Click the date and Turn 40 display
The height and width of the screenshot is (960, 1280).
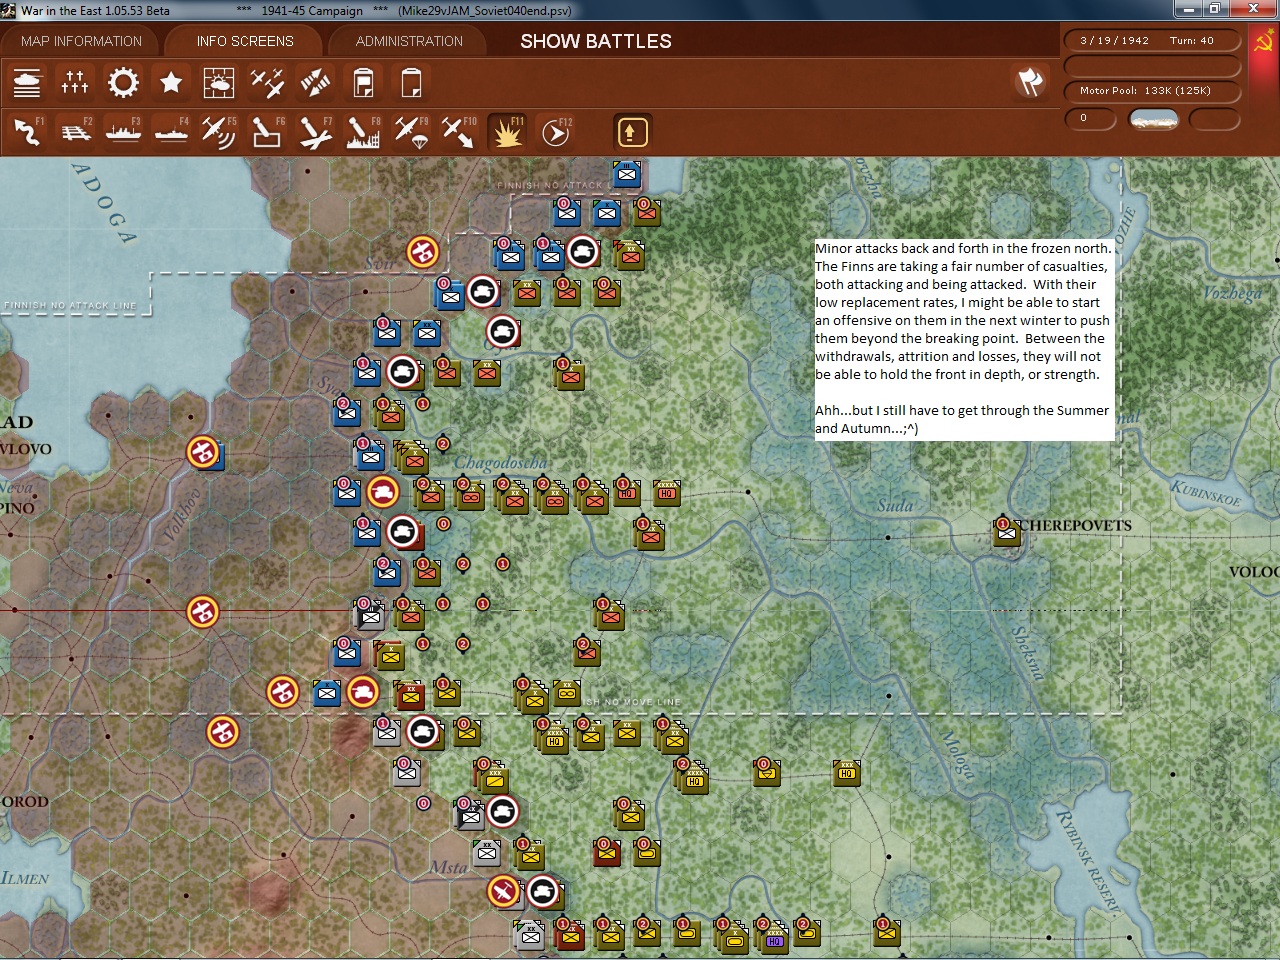click(1152, 41)
